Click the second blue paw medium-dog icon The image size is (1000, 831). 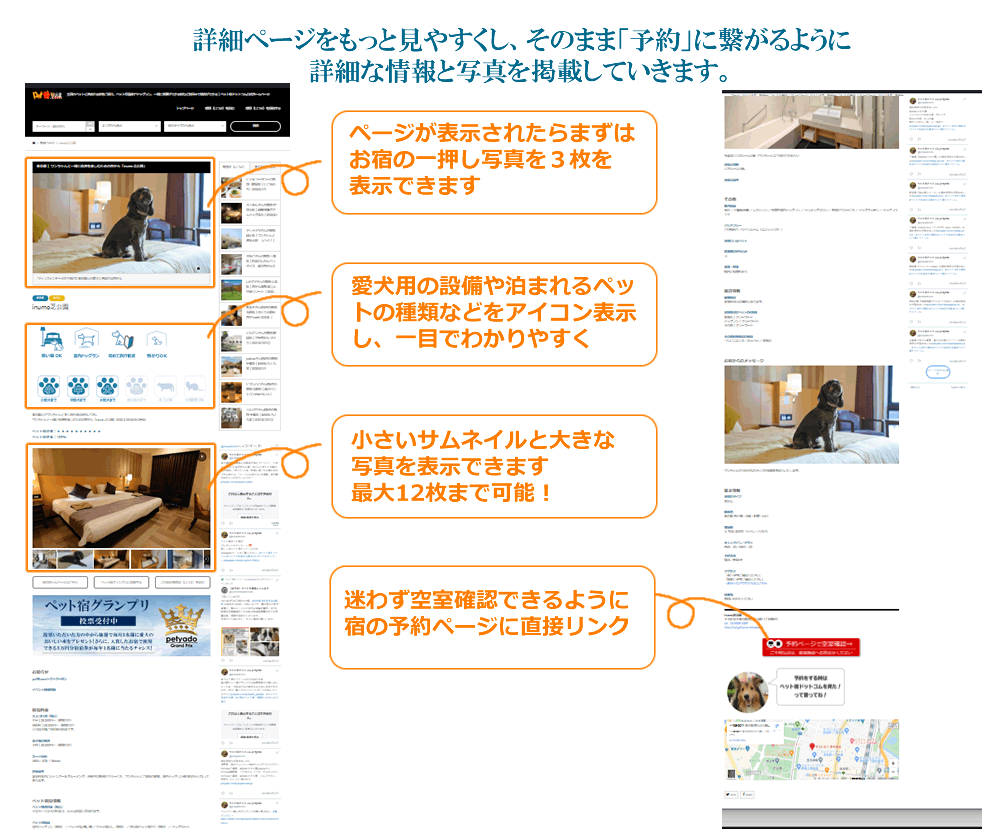click(77, 386)
